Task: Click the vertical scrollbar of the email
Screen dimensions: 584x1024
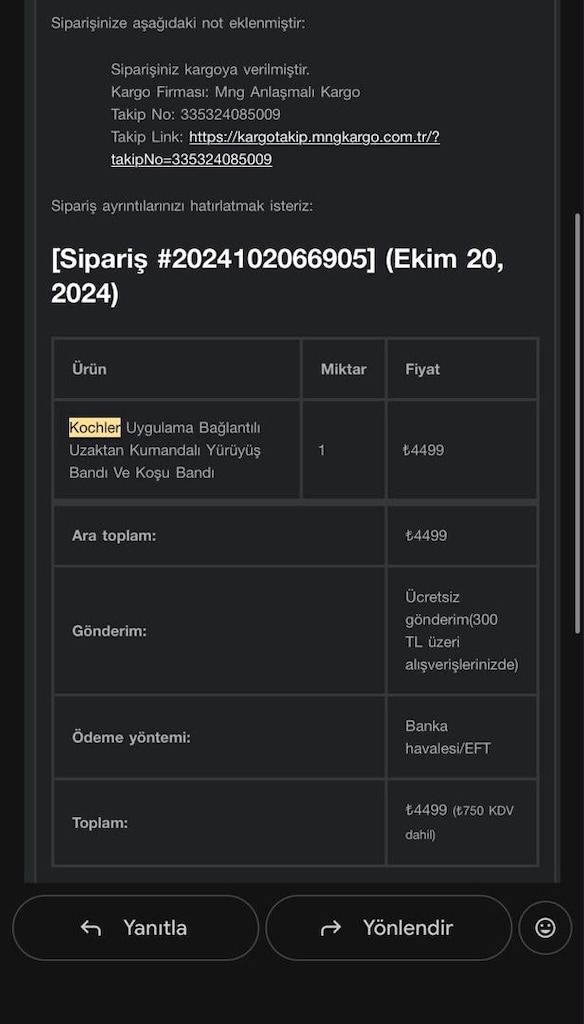Action: (577, 423)
